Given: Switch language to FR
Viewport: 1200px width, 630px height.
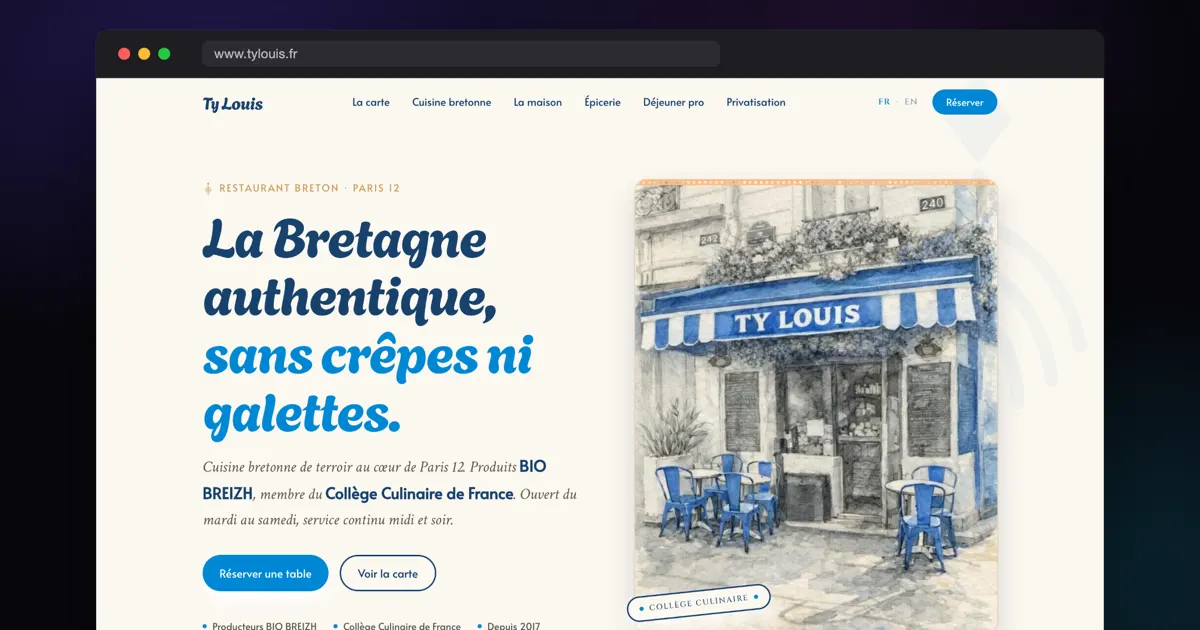Looking at the screenshot, I should [x=884, y=102].
